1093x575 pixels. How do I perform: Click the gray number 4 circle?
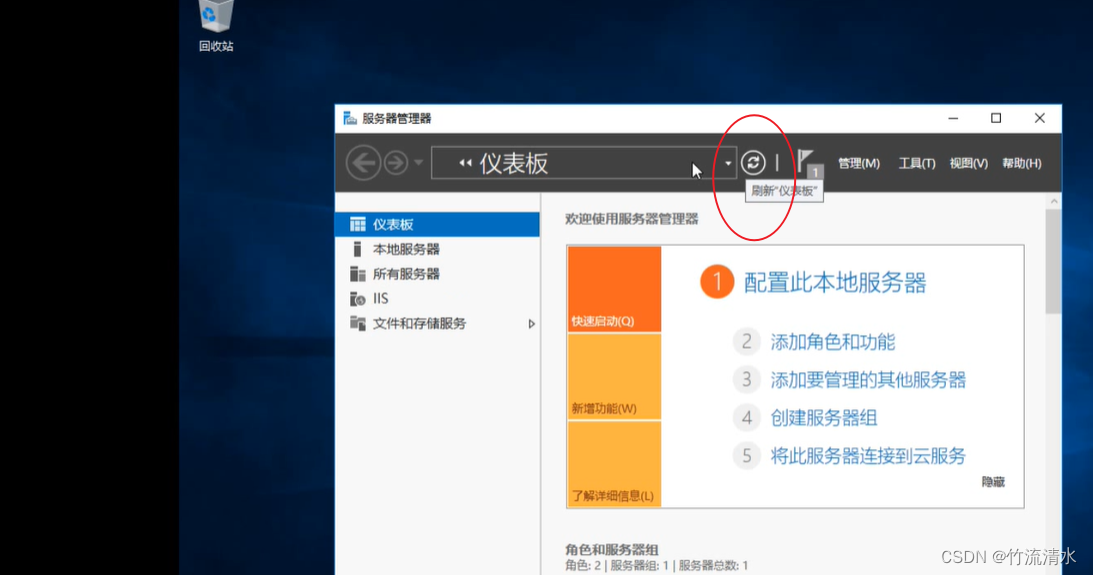(x=747, y=418)
